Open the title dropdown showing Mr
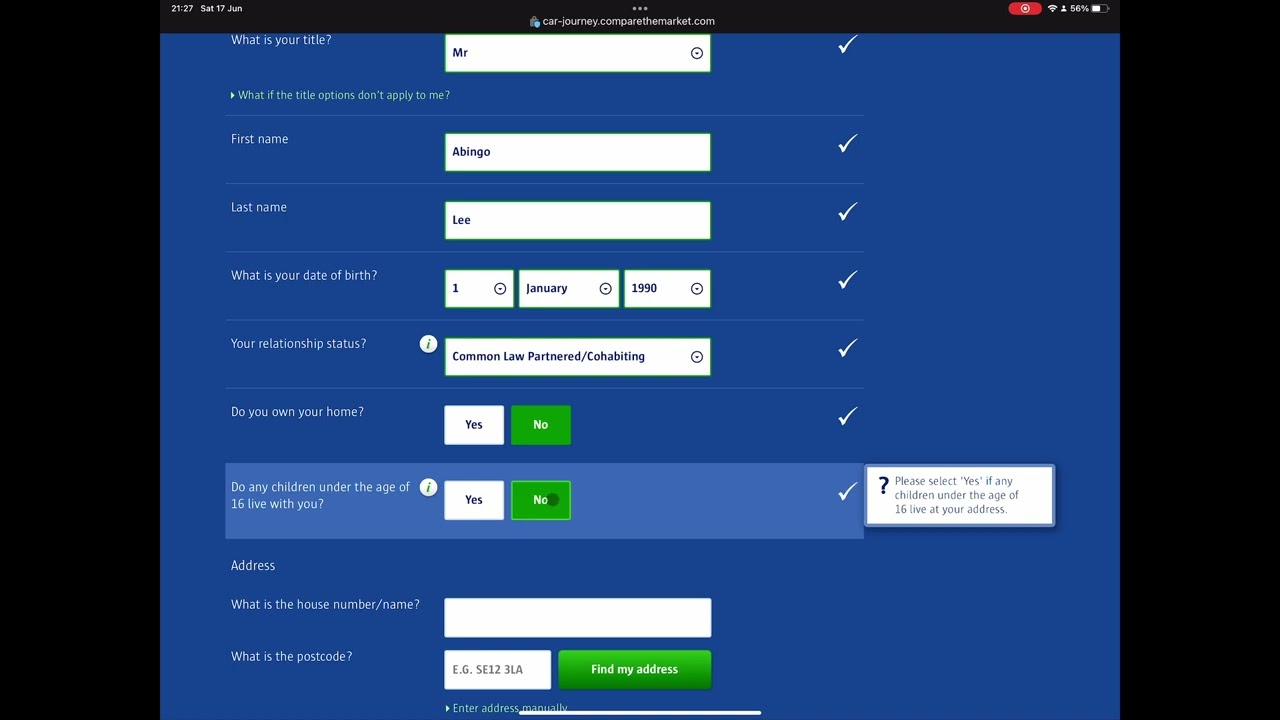 (577, 53)
